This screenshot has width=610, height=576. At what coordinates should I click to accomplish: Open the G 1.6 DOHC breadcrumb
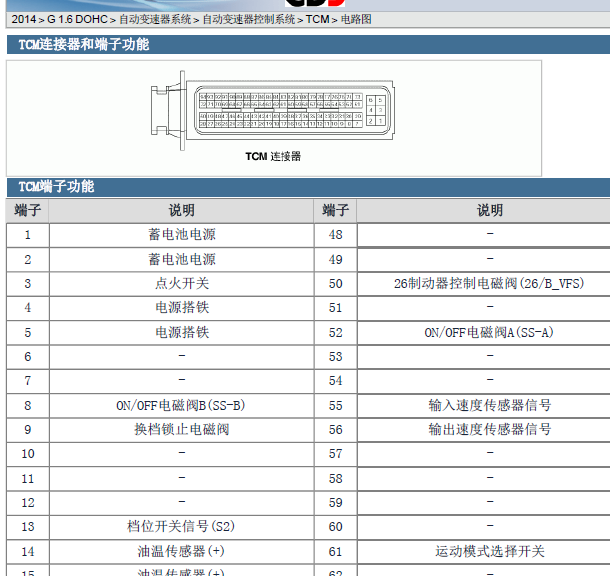coord(77,19)
